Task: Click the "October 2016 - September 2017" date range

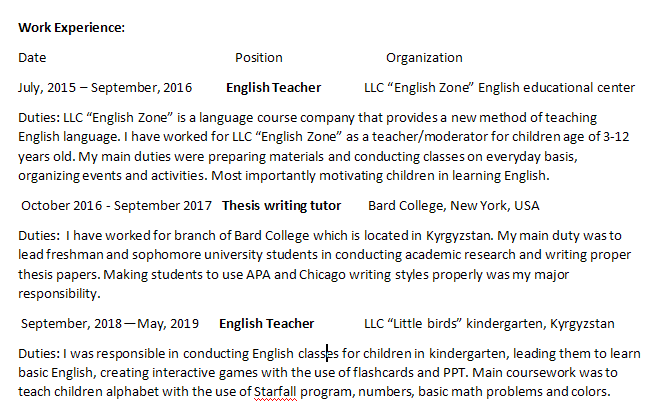Action: (x=116, y=206)
